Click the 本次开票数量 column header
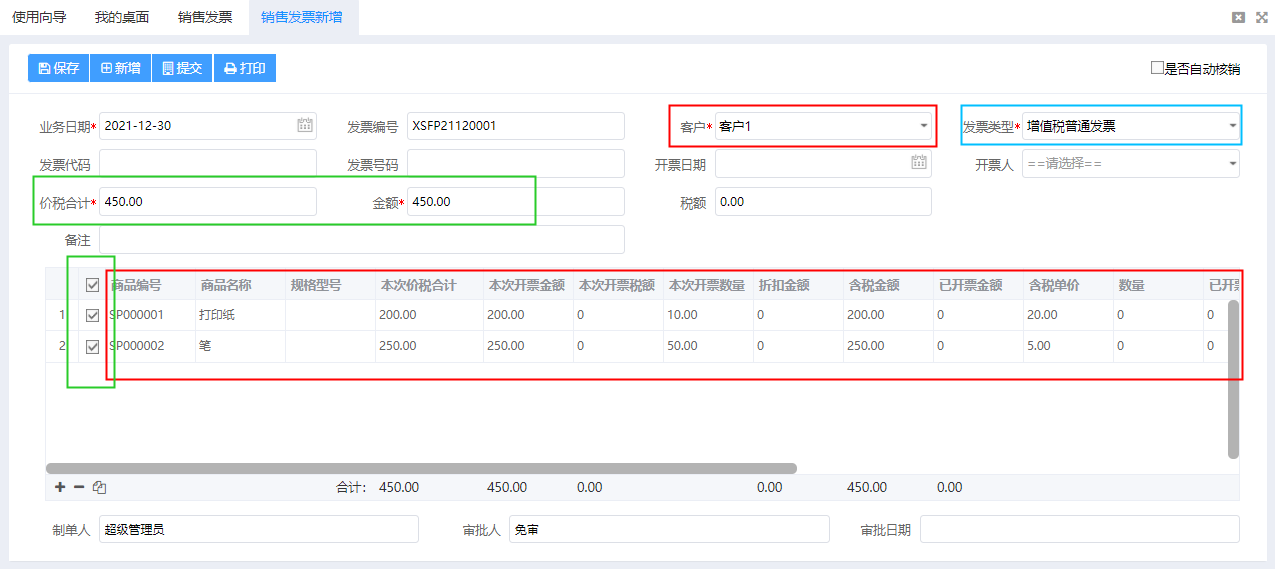 point(708,285)
